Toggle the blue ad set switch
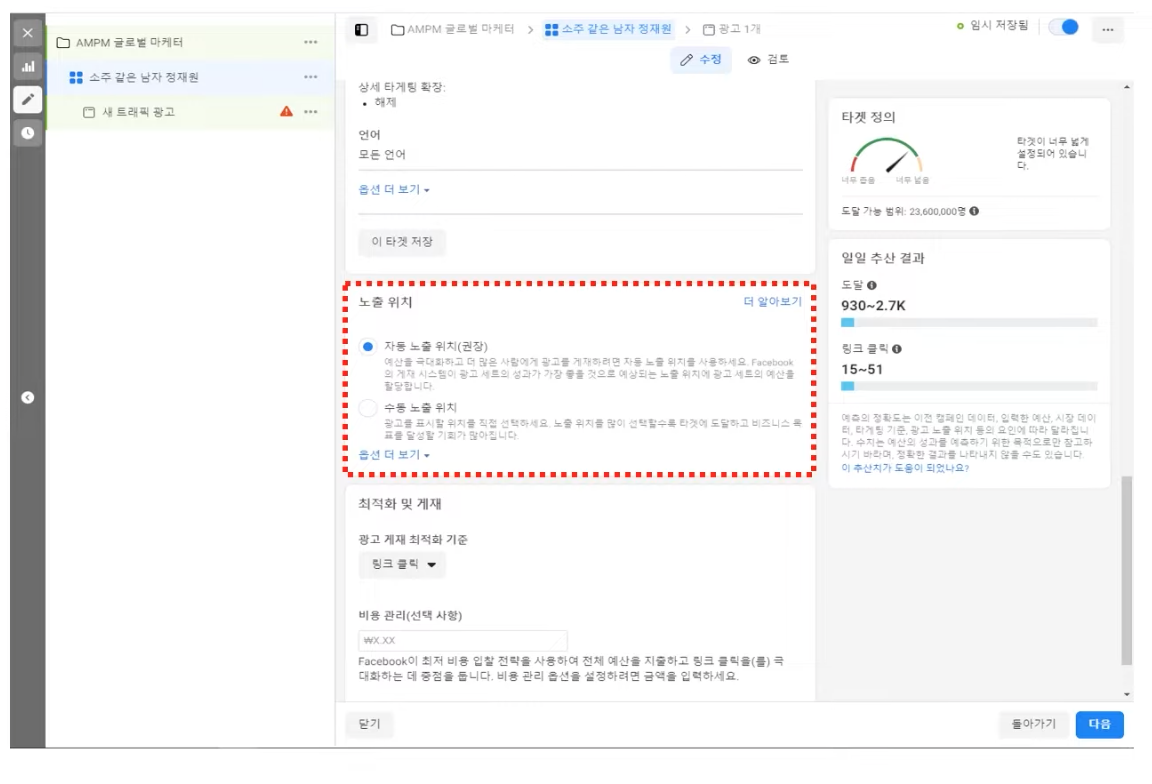Viewport: 1152px width, 784px height. click(x=1064, y=28)
